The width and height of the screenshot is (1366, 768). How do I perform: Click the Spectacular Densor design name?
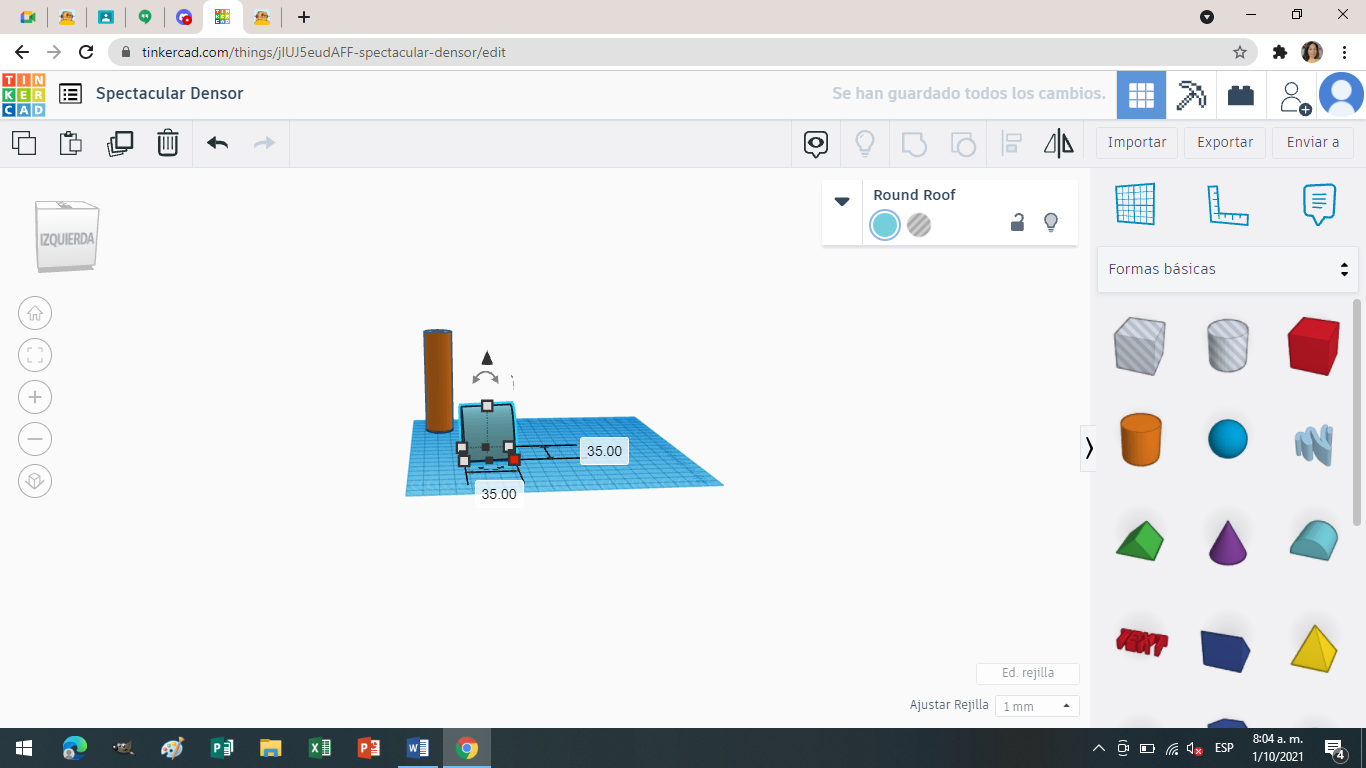pyautogui.click(x=170, y=93)
